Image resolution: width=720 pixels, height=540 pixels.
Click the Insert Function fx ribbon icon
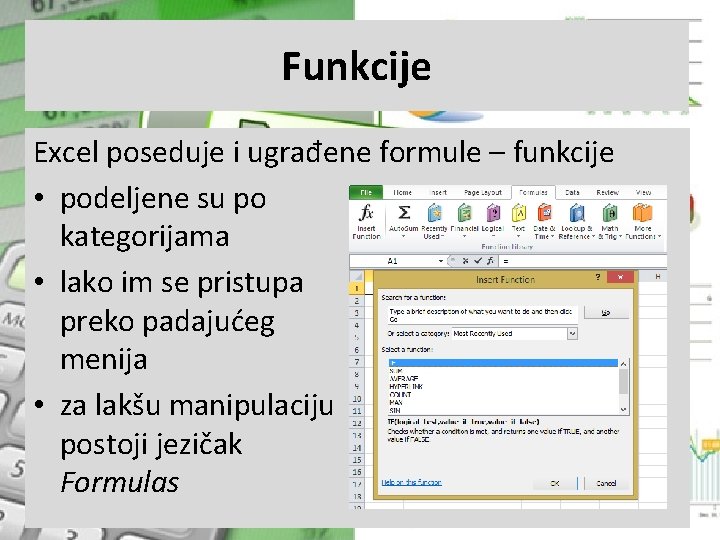coord(366,213)
